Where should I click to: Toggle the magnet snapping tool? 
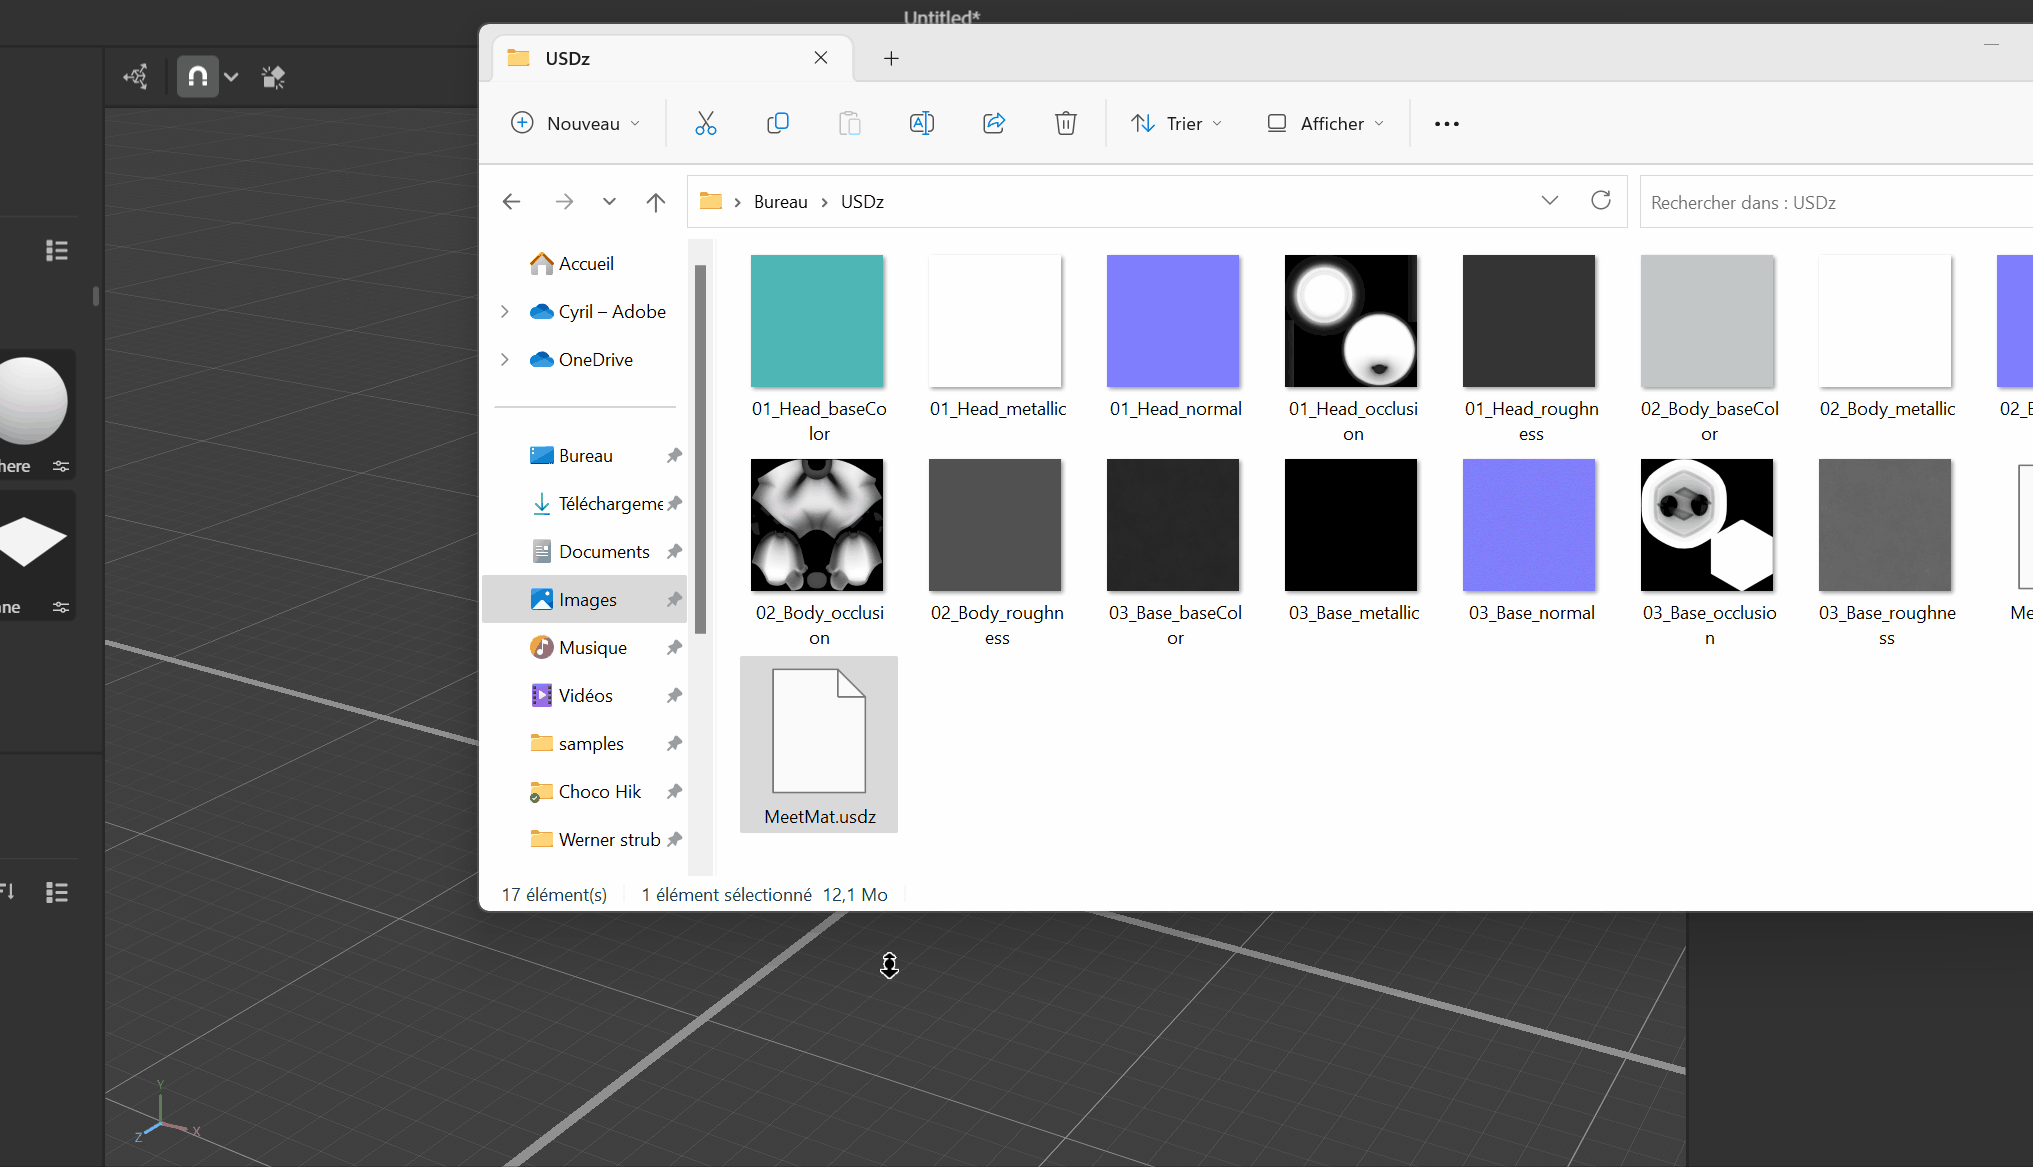pyautogui.click(x=197, y=77)
